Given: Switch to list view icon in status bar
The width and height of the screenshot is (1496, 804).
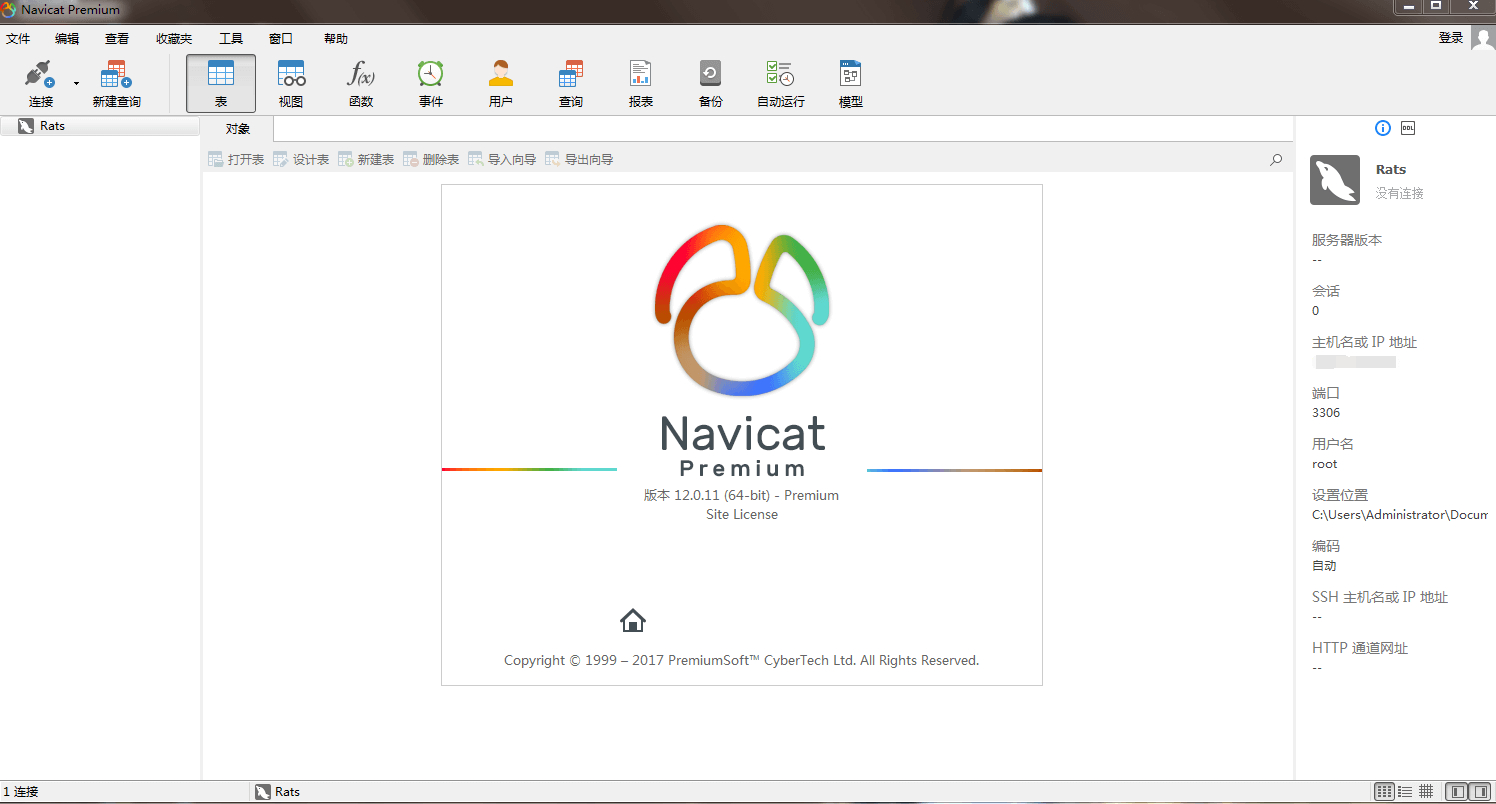Looking at the screenshot, I should click(x=1384, y=791).
